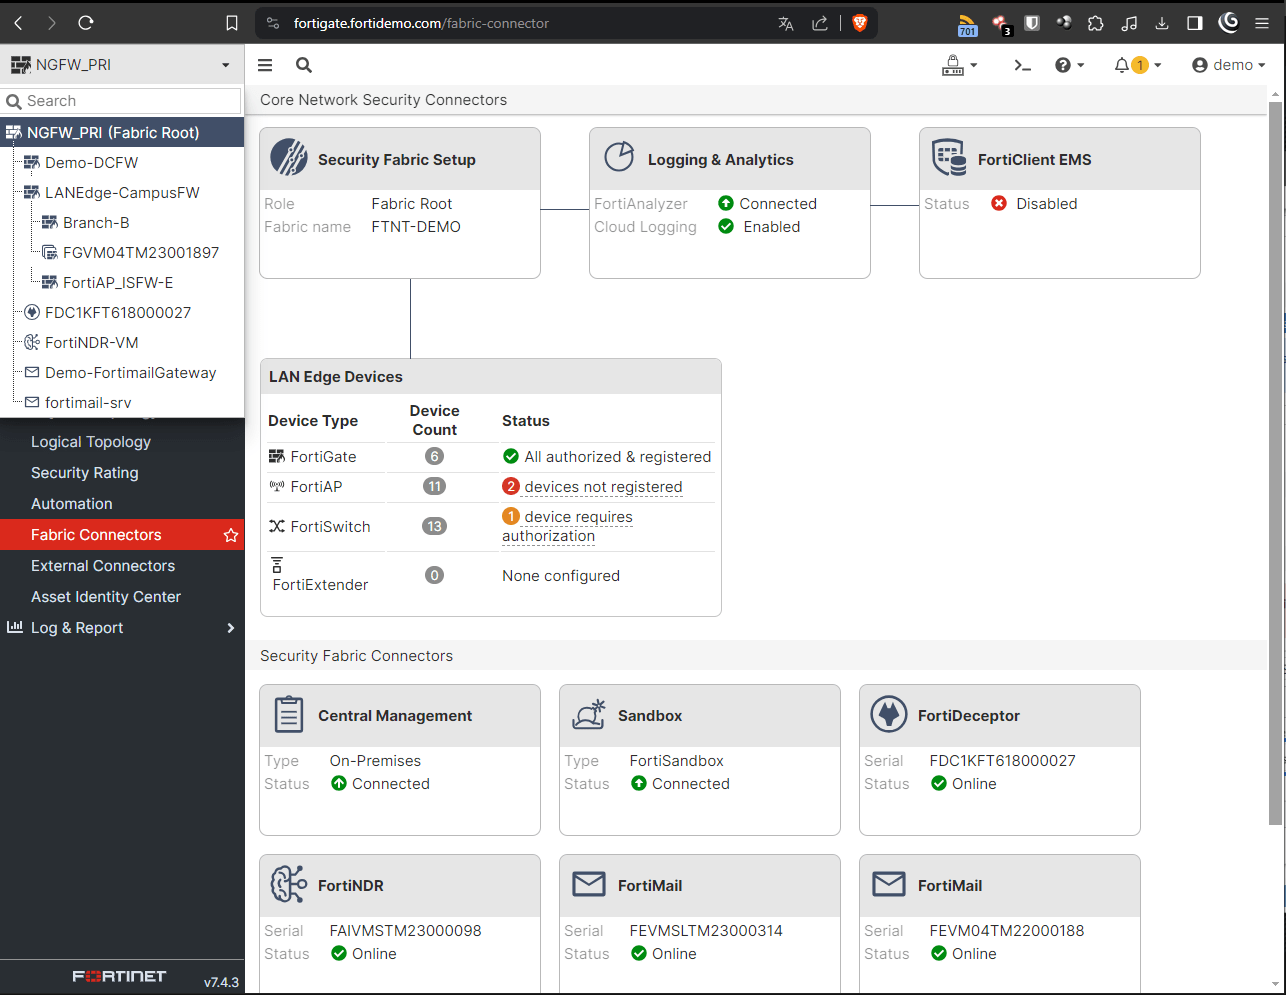Expand the Log & Report section
1286x995 pixels.
point(122,628)
